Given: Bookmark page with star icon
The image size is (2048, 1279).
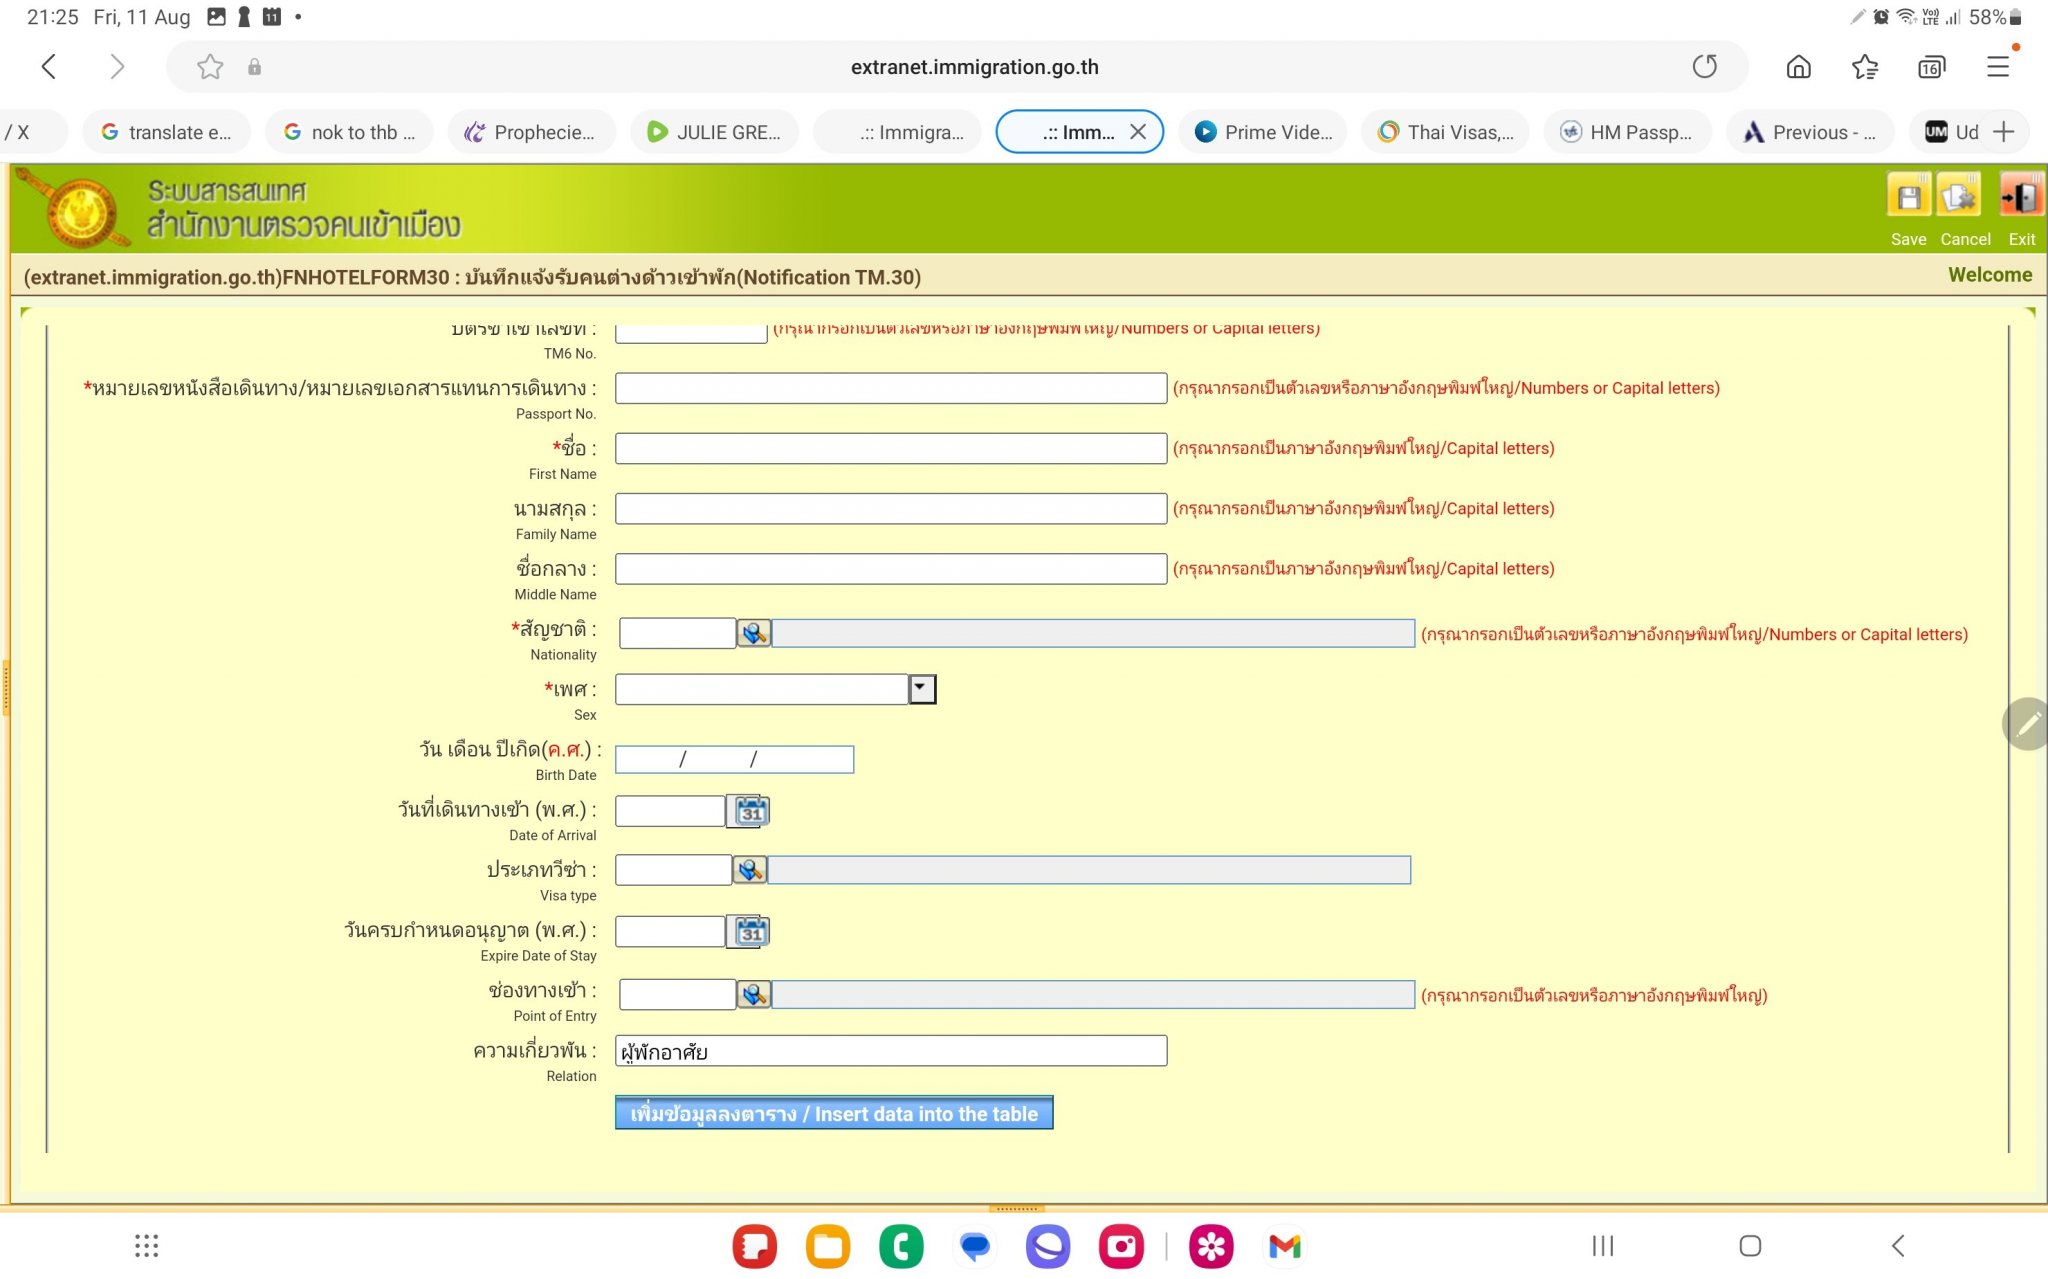Looking at the screenshot, I should [210, 67].
